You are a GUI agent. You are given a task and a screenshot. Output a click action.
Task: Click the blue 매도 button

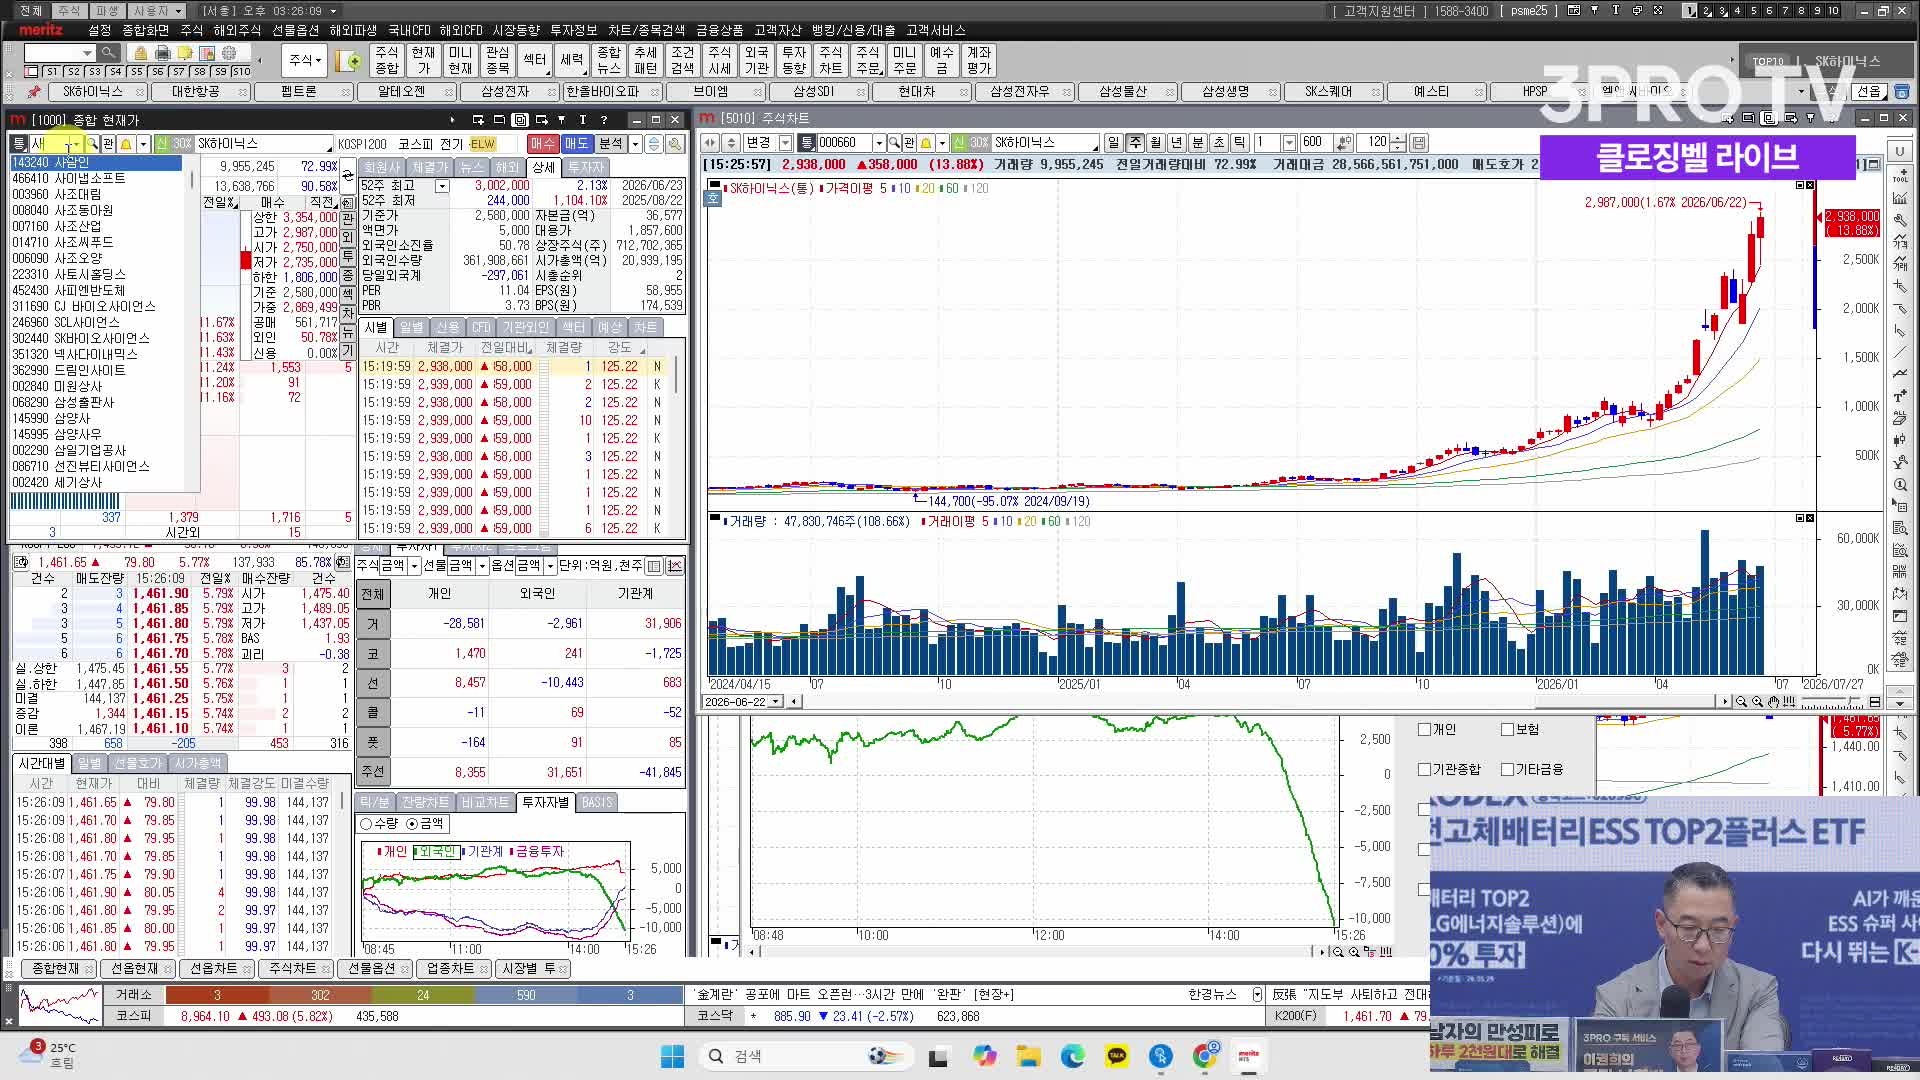[x=577, y=144]
